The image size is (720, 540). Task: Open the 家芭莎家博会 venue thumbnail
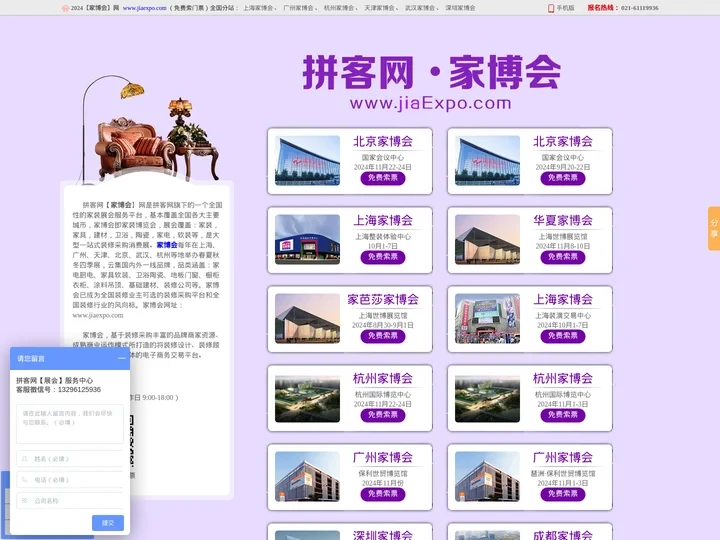tap(307, 318)
